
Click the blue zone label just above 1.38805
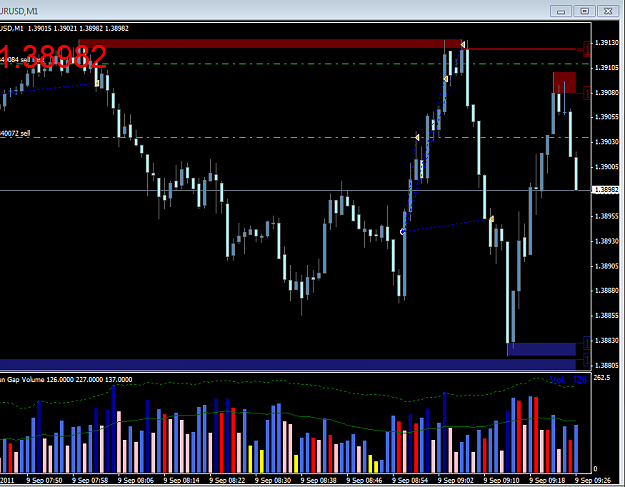587,359
